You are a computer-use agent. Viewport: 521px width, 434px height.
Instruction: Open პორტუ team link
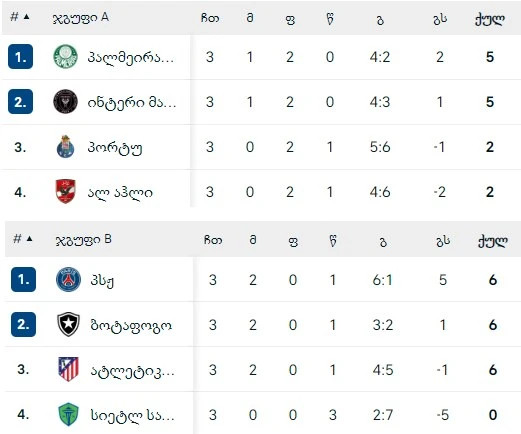pyautogui.click(x=115, y=147)
